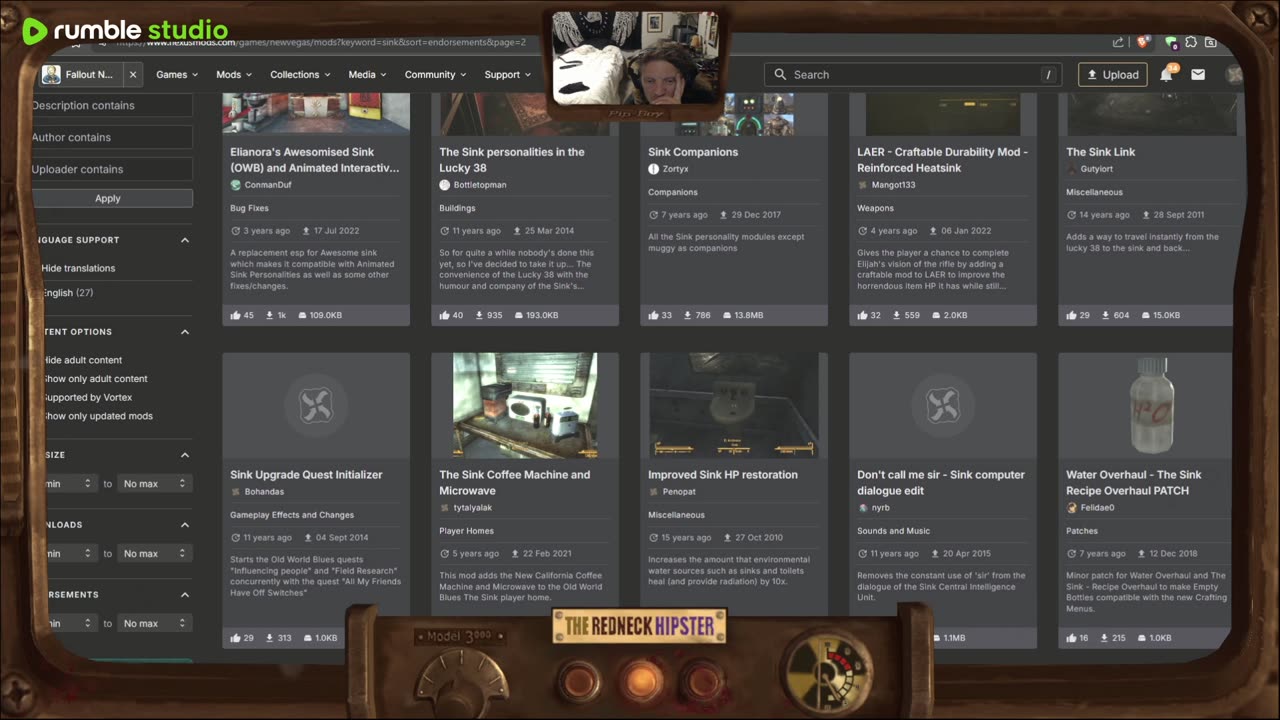This screenshot has width=1280, height=720.
Task: Open the 'Player Homes' category link
Action: coord(468,531)
